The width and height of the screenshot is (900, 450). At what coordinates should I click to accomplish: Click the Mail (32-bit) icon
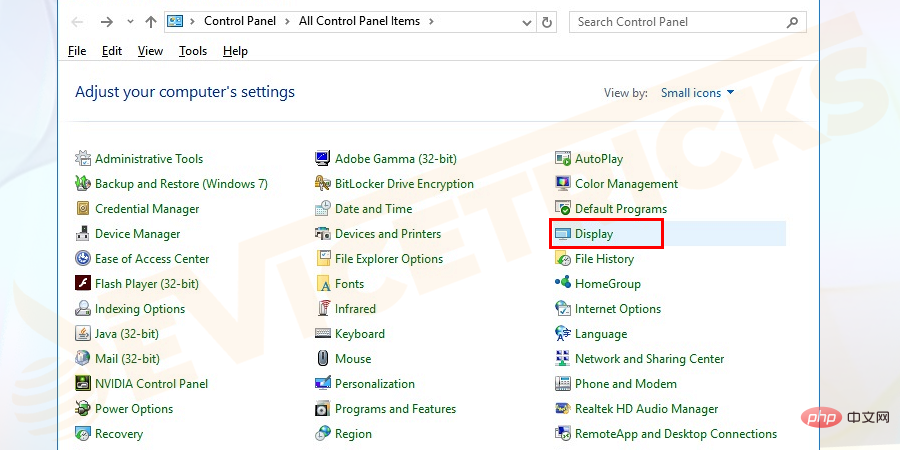coord(83,359)
